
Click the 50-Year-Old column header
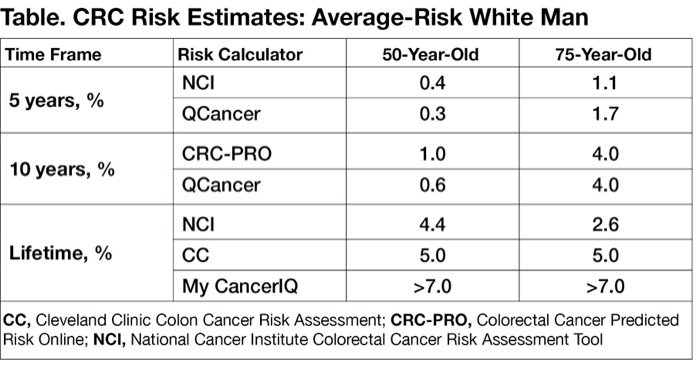tap(430, 54)
